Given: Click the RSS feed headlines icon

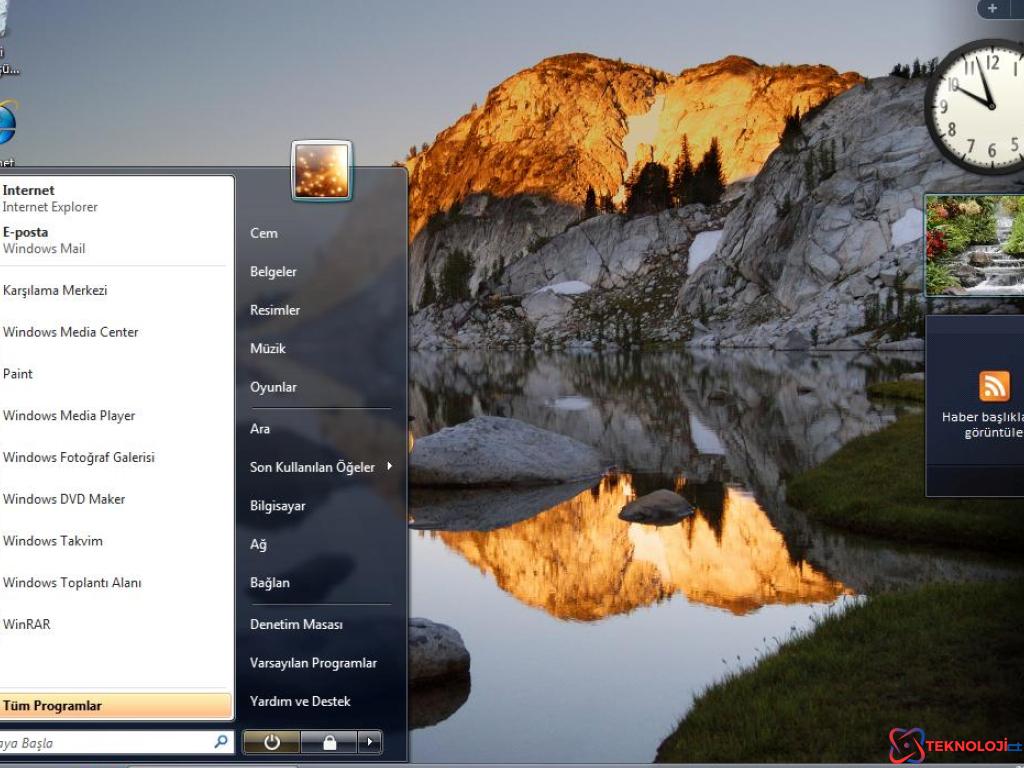Looking at the screenshot, I should (994, 386).
